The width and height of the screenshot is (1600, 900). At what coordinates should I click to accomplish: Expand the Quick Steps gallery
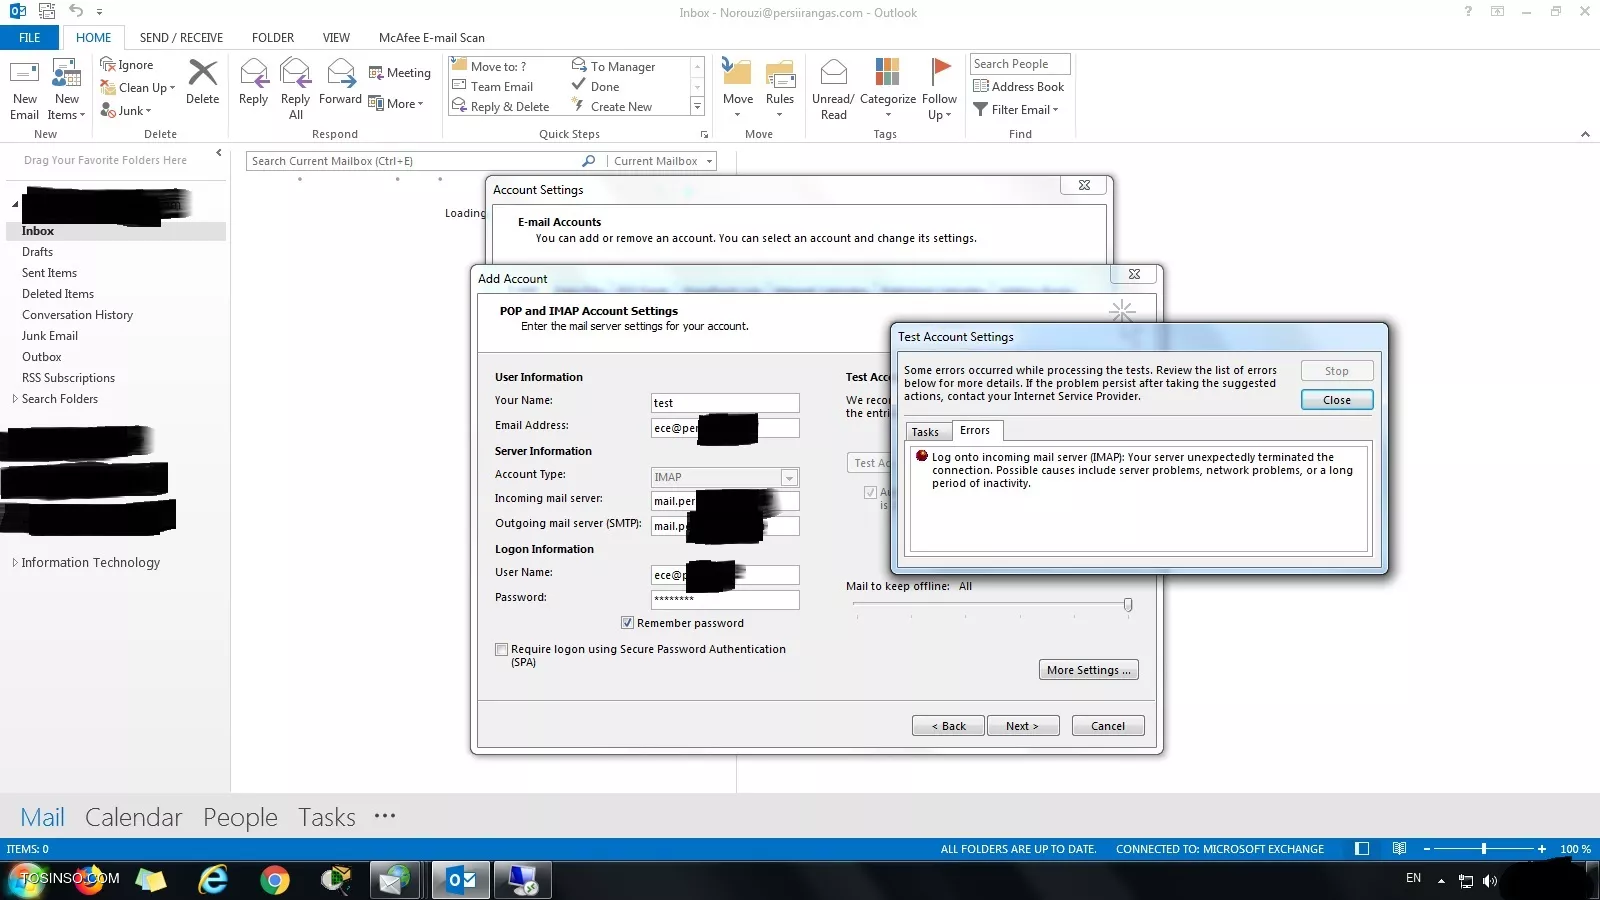click(697, 106)
